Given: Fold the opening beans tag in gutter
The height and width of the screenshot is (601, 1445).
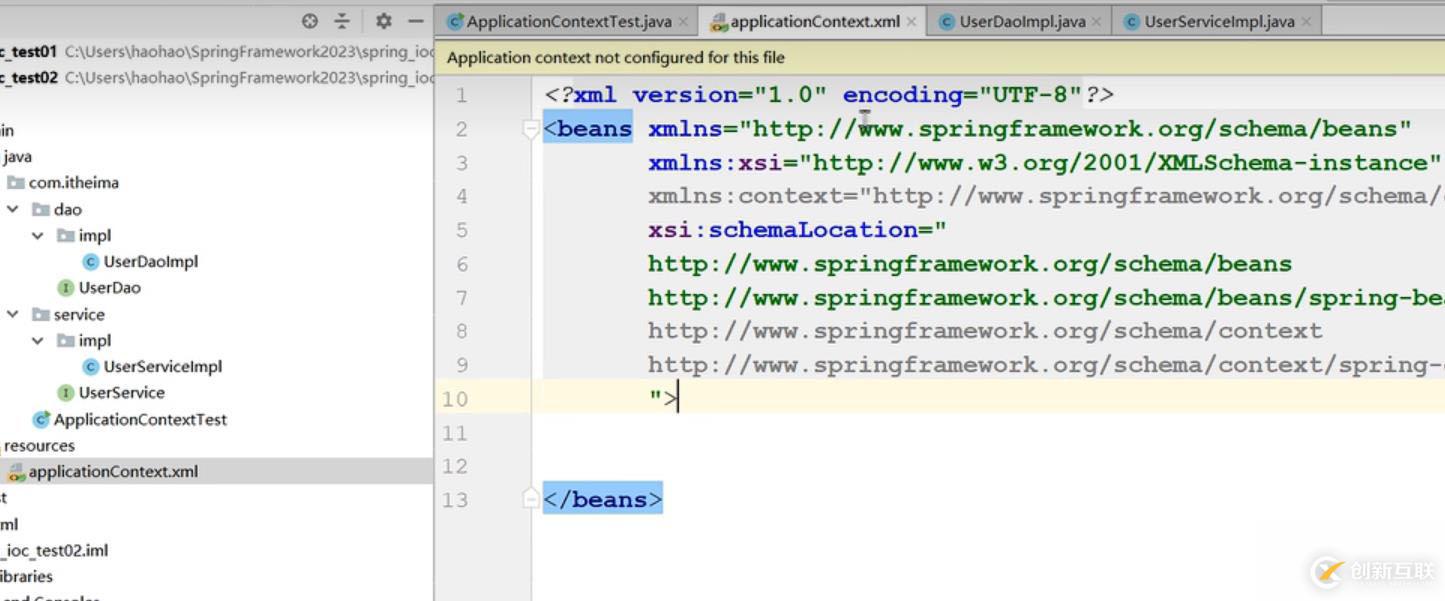Looking at the screenshot, I should pos(532,129).
